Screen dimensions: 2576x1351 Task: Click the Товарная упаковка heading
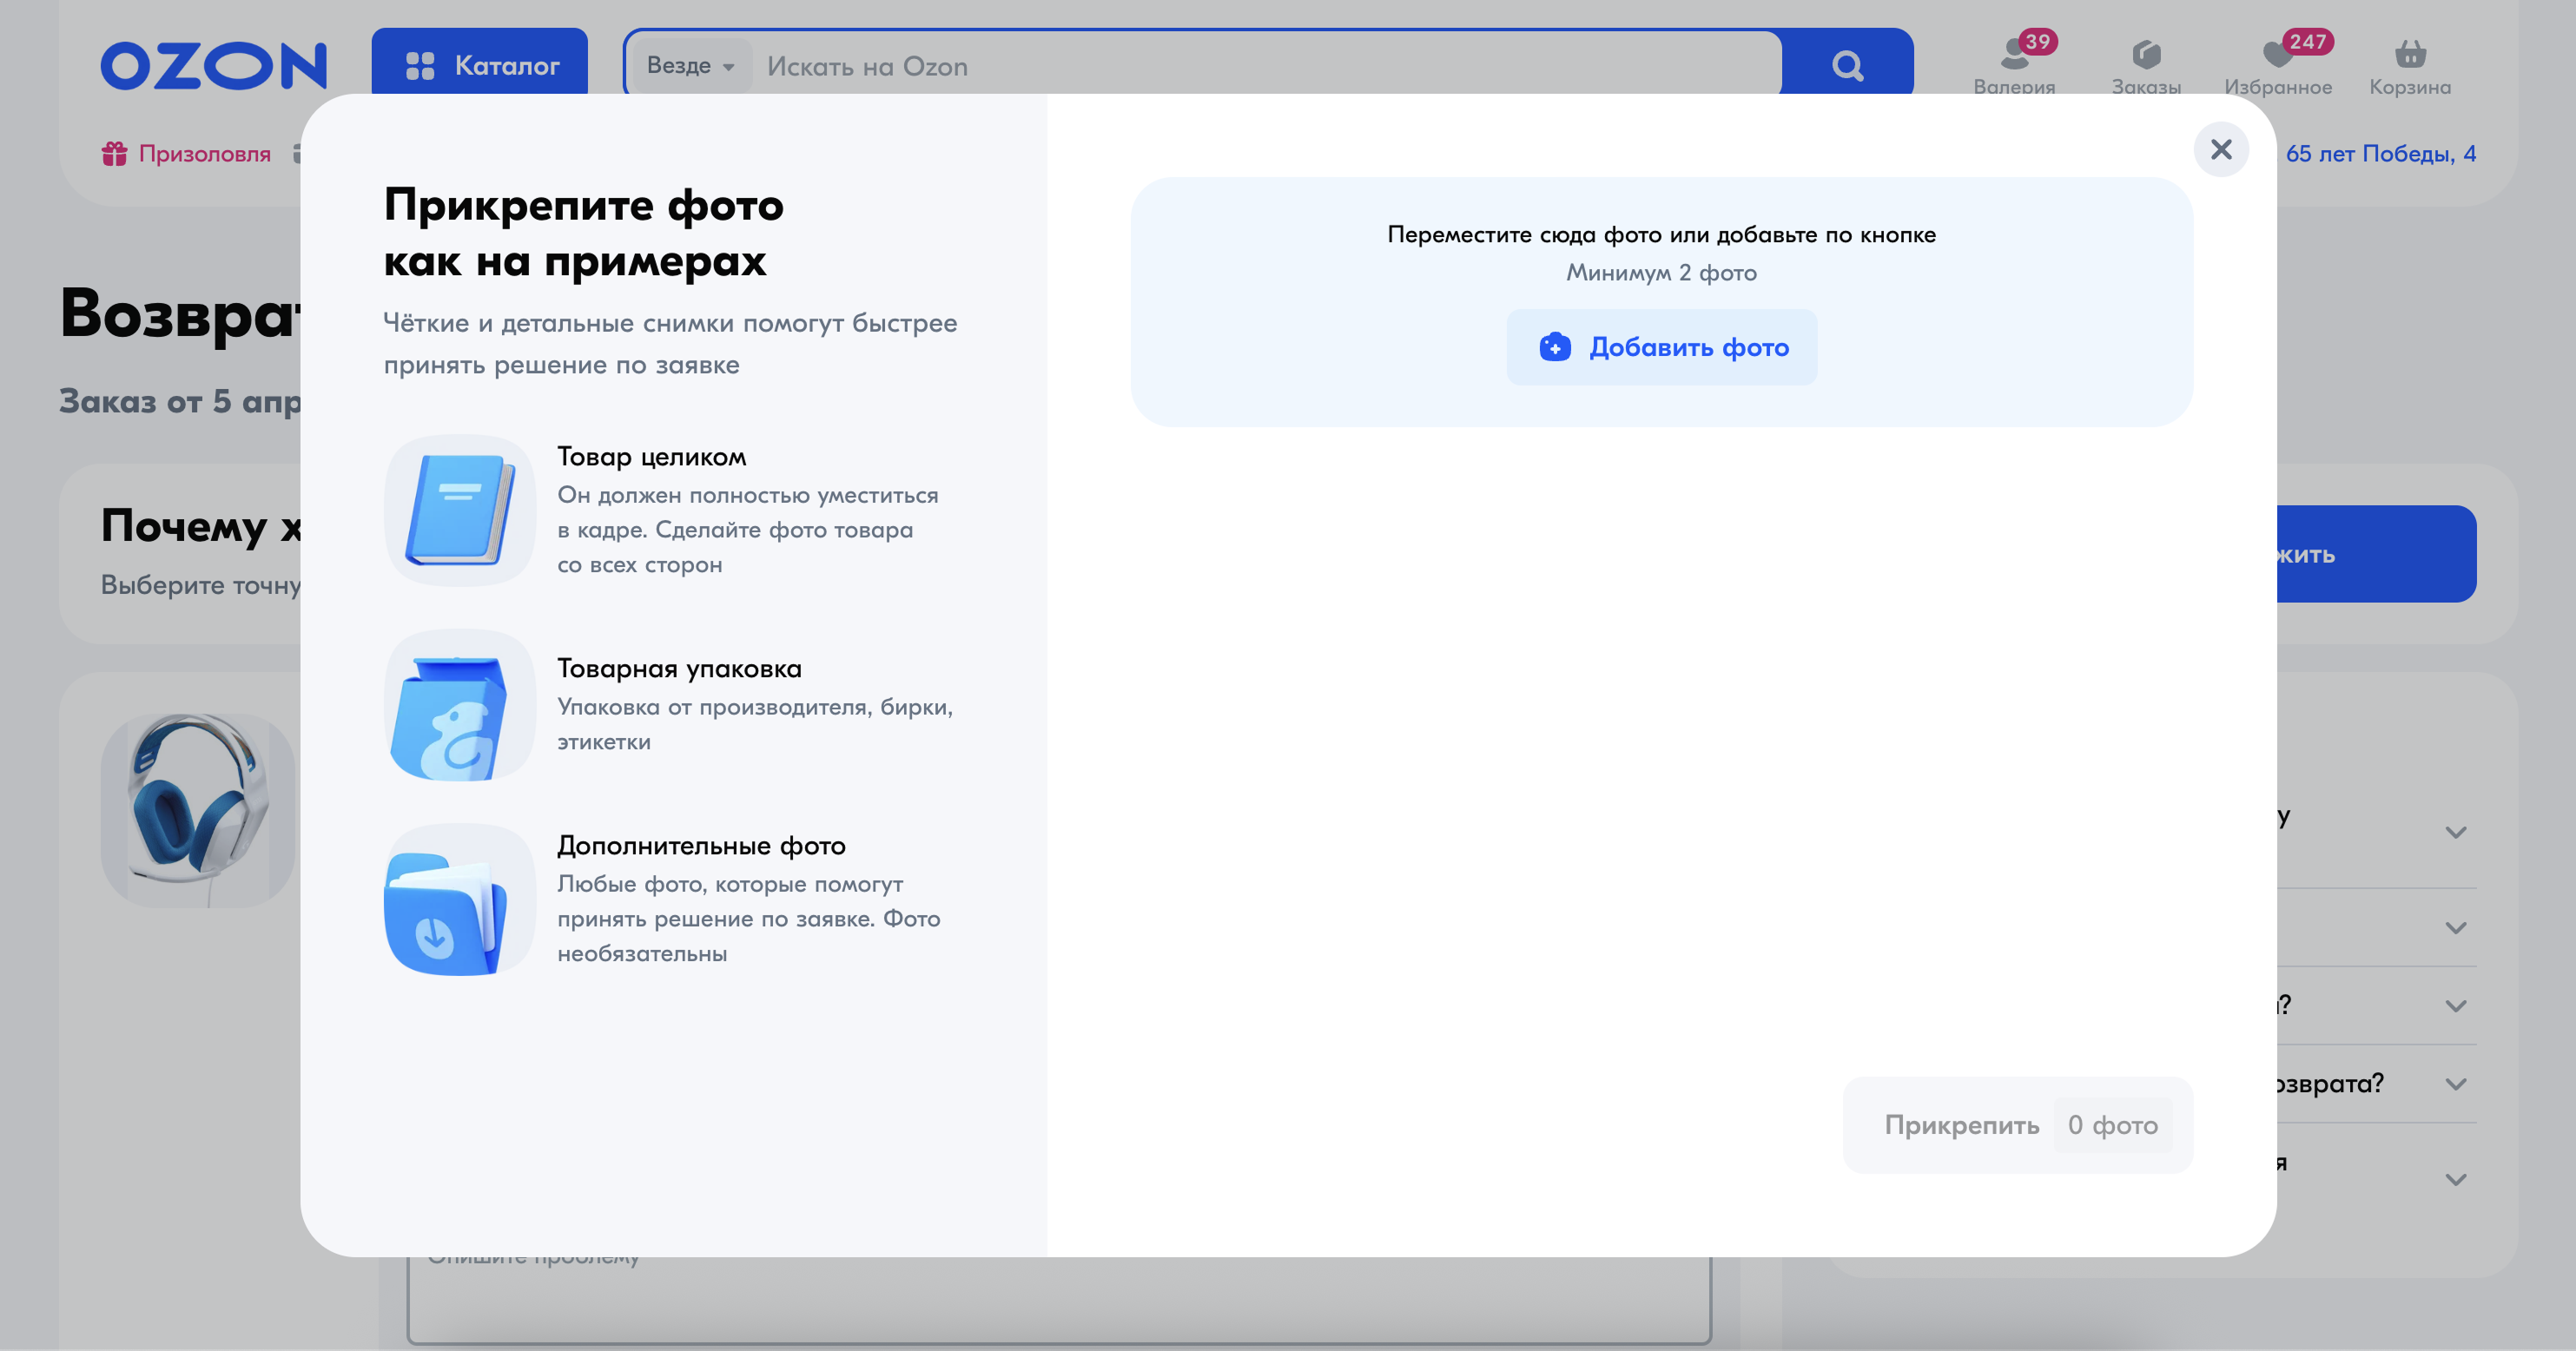(680, 668)
